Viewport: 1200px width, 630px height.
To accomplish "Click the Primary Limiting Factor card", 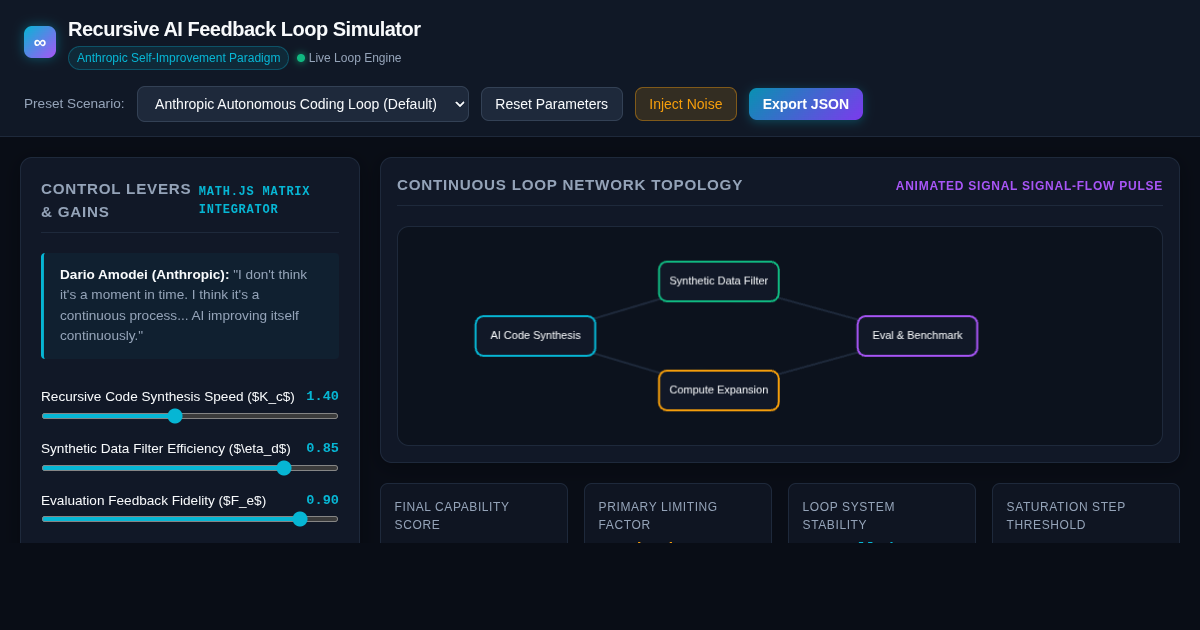I will [678, 514].
